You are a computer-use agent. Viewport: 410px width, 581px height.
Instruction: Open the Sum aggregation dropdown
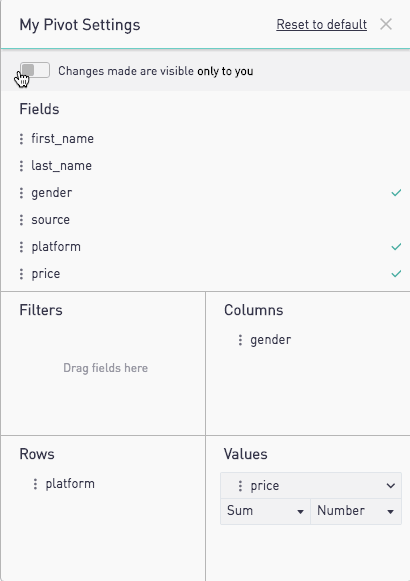point(265,511)
